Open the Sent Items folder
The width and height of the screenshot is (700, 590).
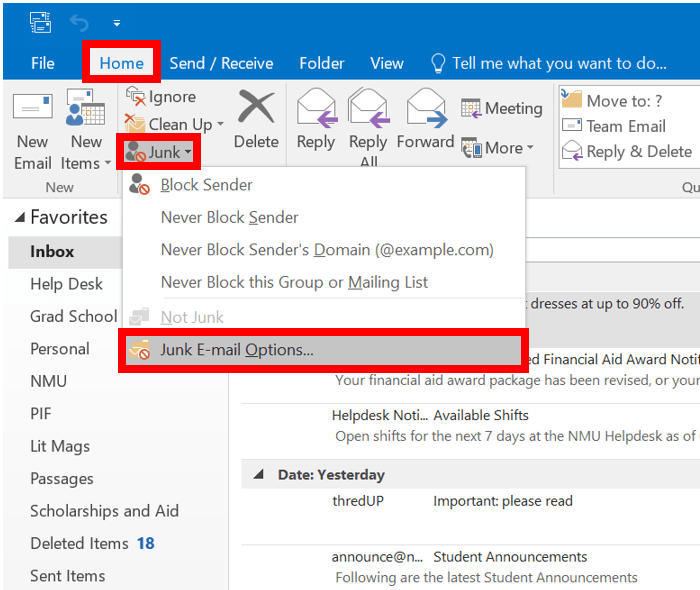(68, 576)
